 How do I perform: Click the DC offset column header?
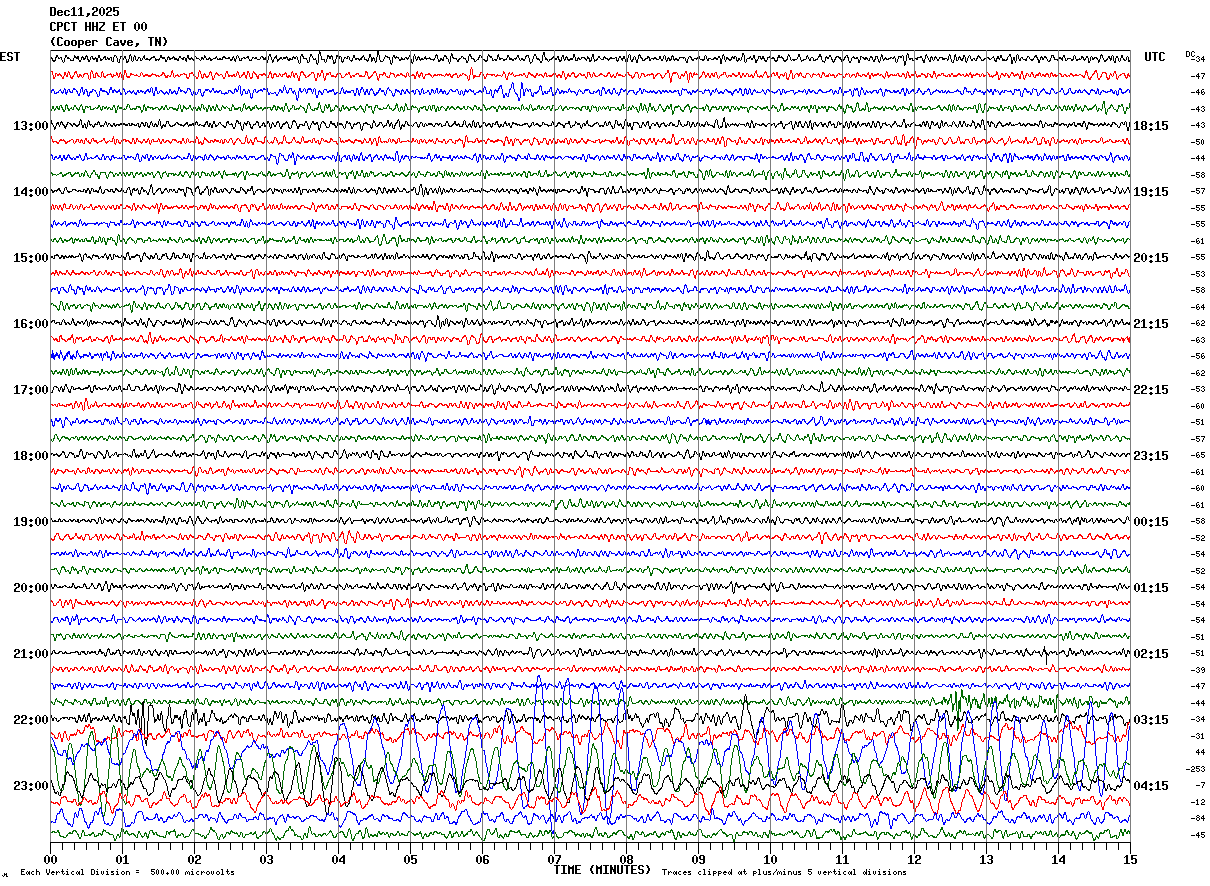pyautogui.click(x=1190, y=54)
